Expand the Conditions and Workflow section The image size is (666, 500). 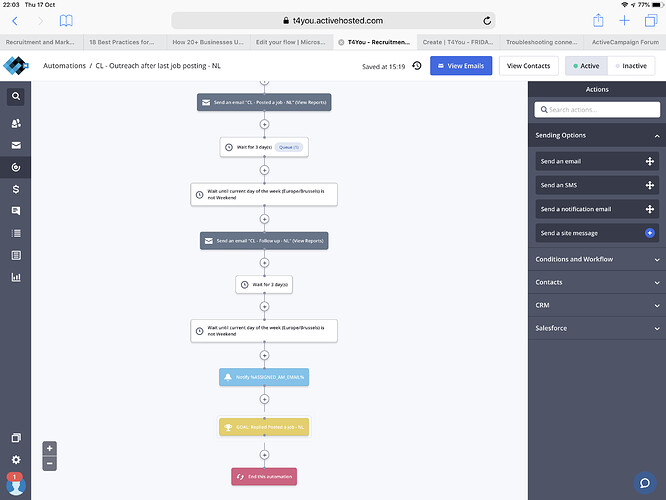click(x=596, y=259)
